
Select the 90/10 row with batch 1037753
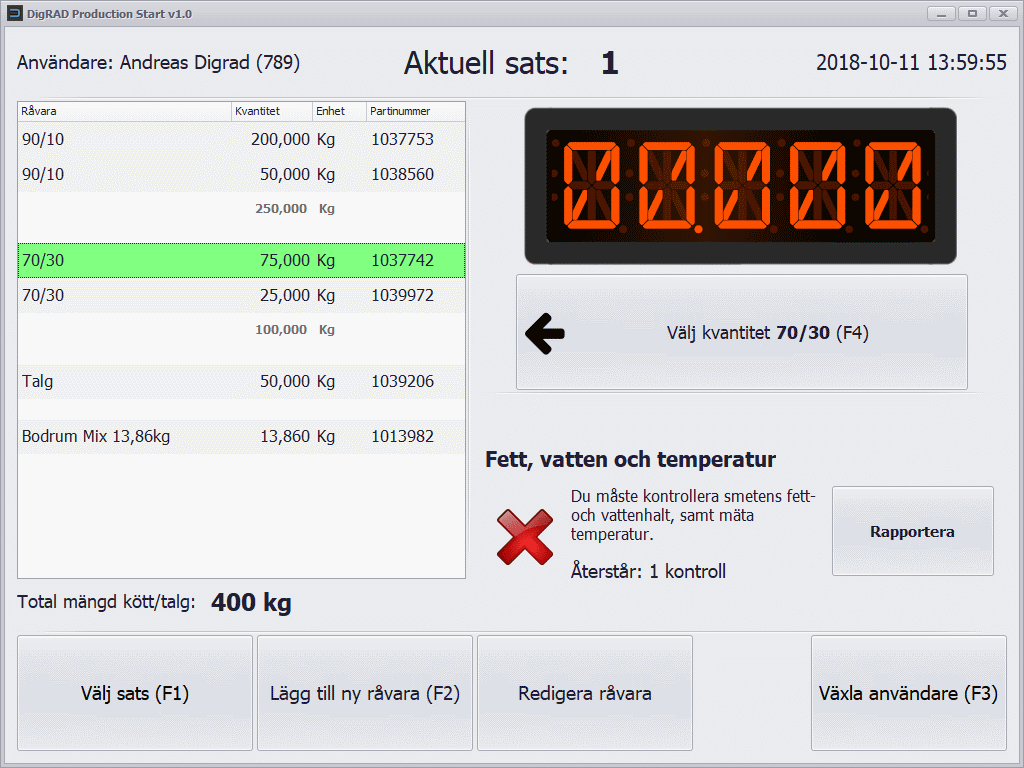pyautogui.click(x=241, y=140)
